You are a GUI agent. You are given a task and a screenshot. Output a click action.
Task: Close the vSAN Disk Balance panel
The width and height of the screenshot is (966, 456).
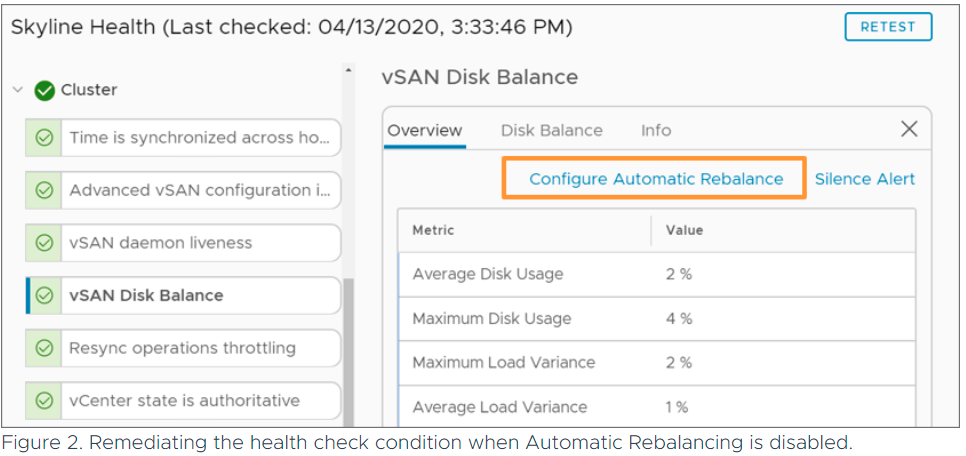(909, 129)
